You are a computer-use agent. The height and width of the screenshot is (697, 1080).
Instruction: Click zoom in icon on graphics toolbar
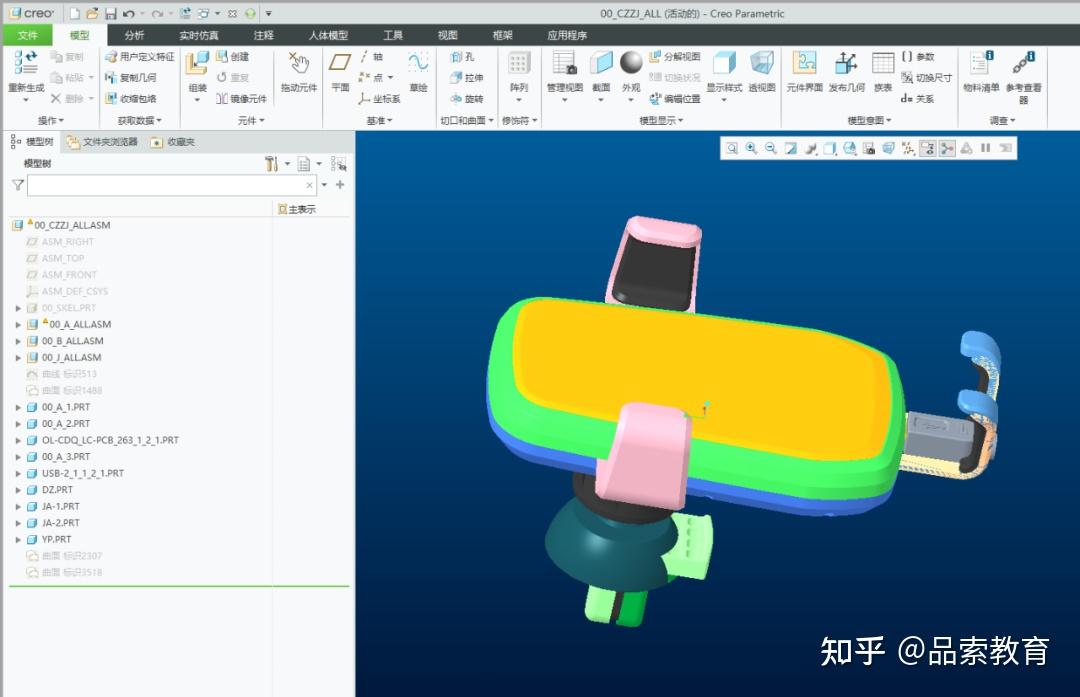(749, 147)
